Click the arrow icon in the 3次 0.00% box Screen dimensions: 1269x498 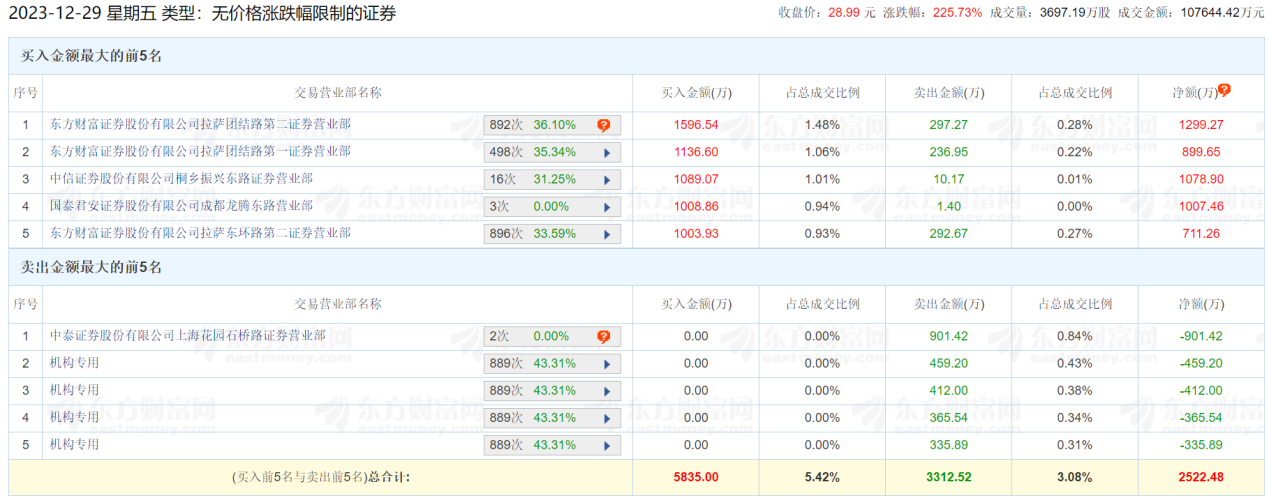[606, 207]
